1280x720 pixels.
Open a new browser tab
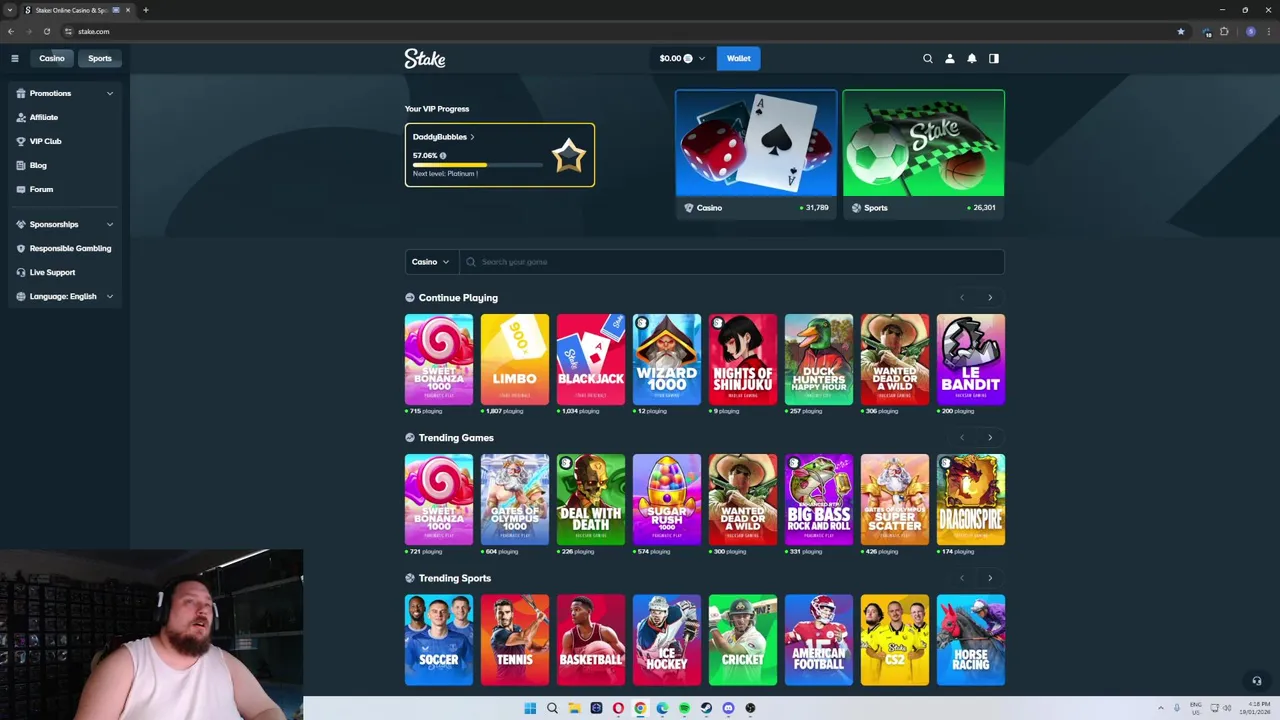click(146, 10)
